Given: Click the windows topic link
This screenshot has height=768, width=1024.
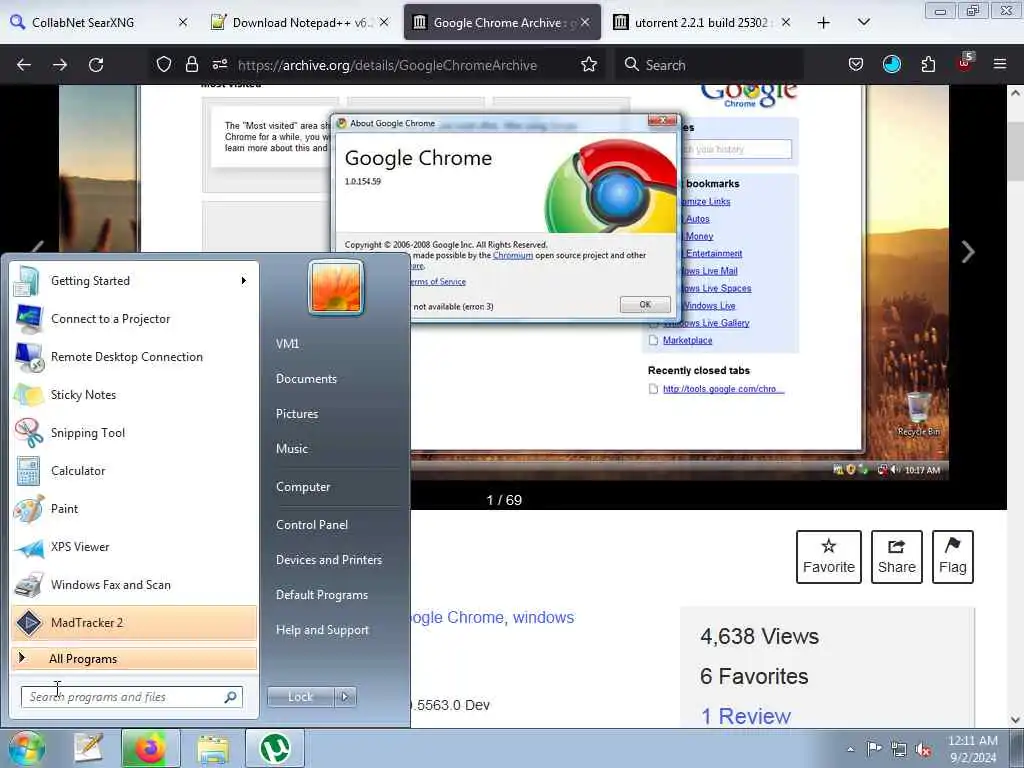Looking at the screenshot, I should (x=543, y=618).
